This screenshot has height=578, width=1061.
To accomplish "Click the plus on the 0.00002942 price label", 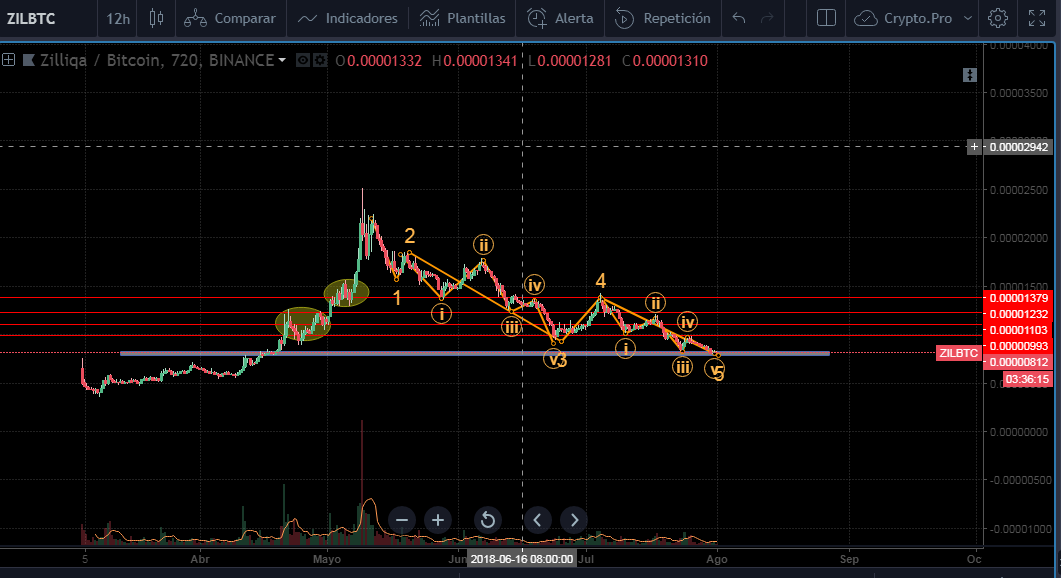I will [974, 147].
